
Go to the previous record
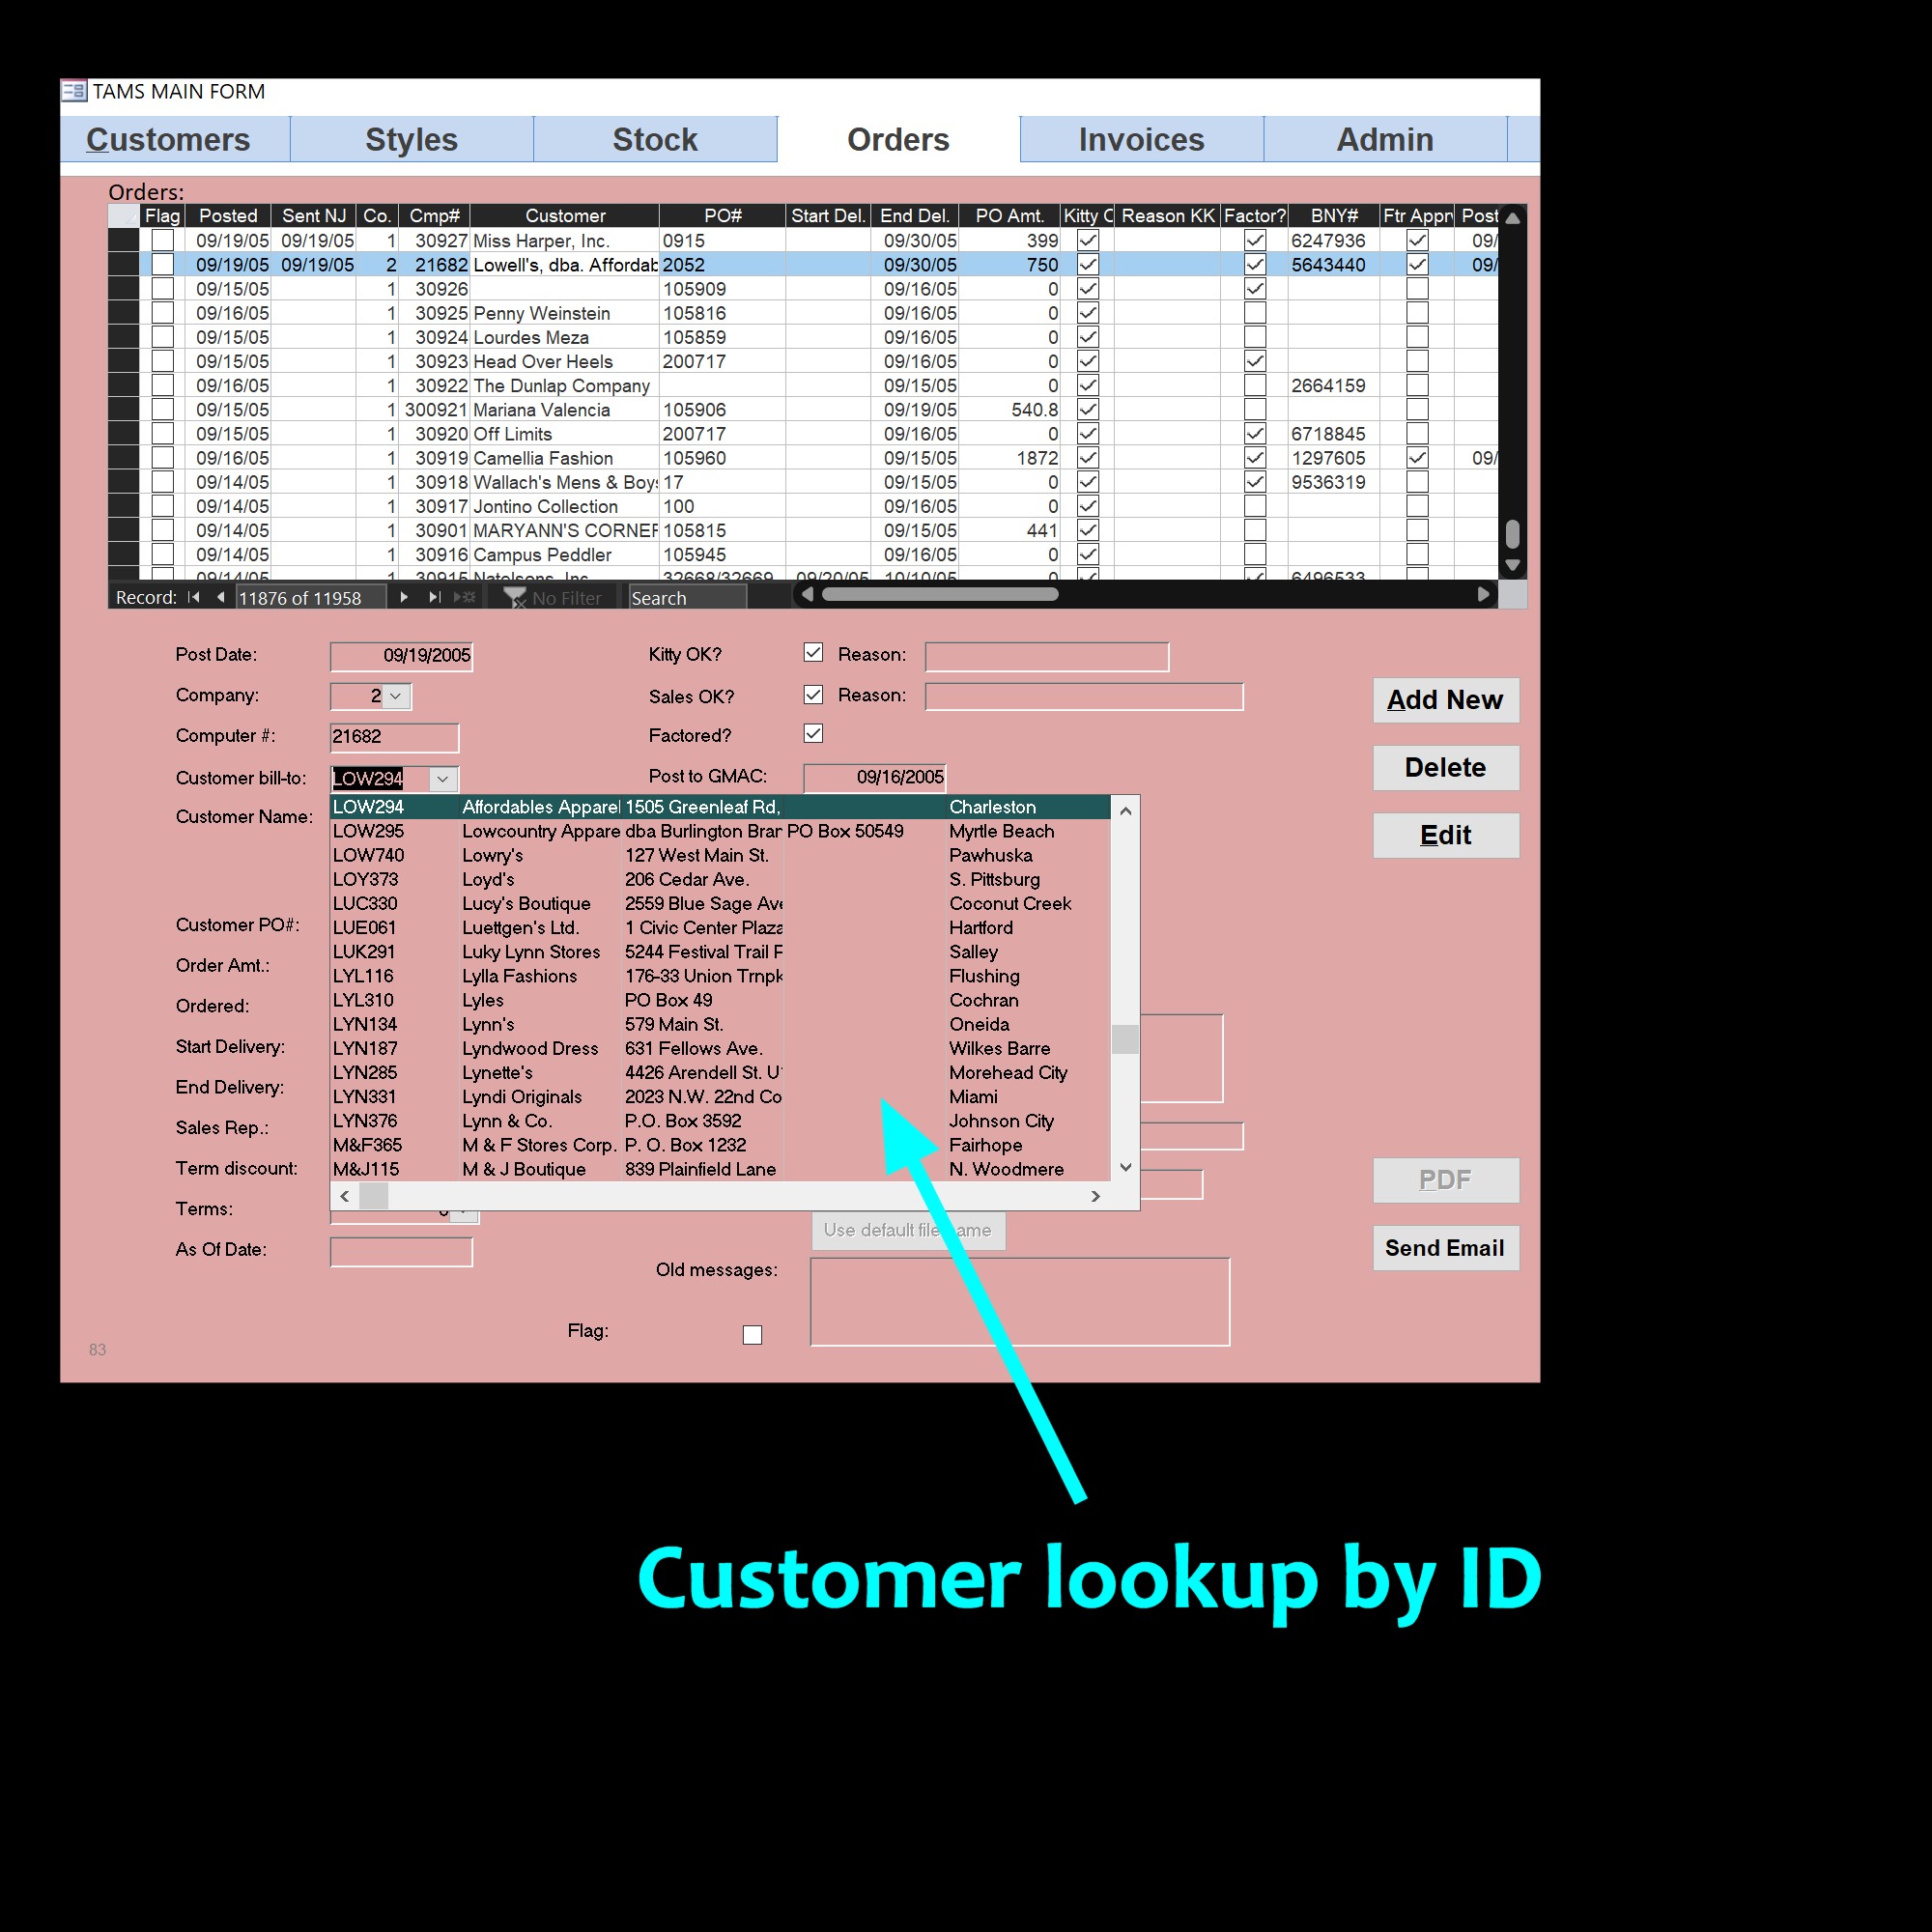pos(220,597)
